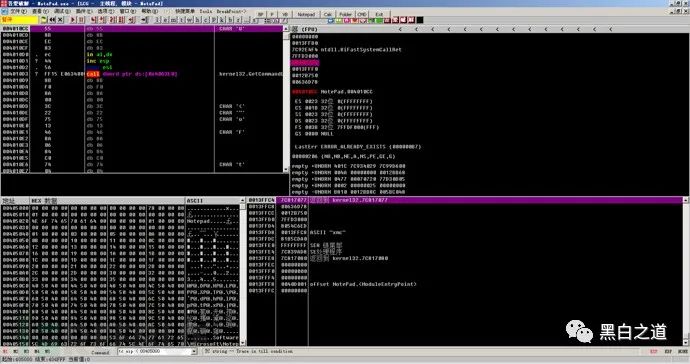
Task: Open Memory map with 'm' button
Action: pos(174,20)
